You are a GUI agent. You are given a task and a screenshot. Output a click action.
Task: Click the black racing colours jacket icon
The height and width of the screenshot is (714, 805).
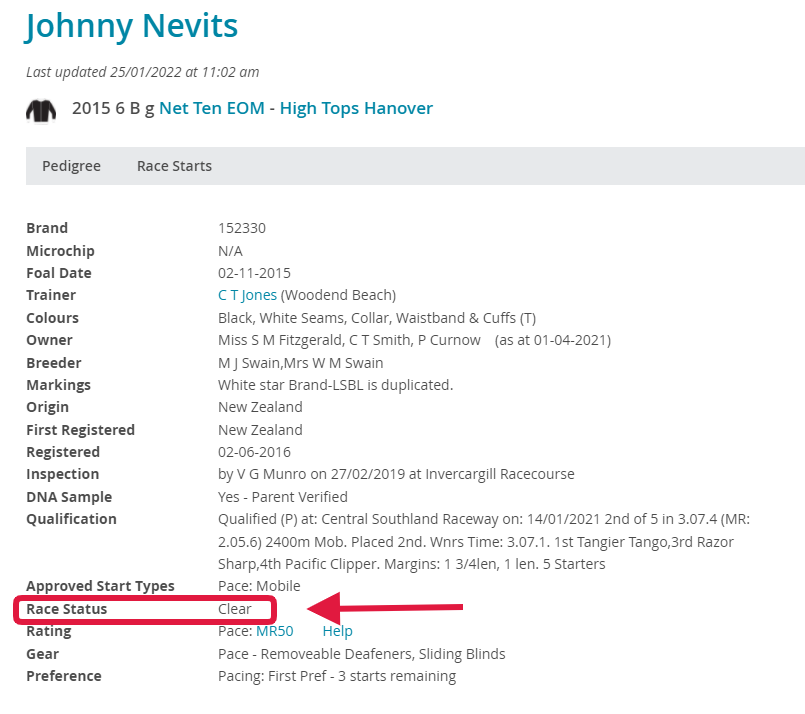click(41, 110)
